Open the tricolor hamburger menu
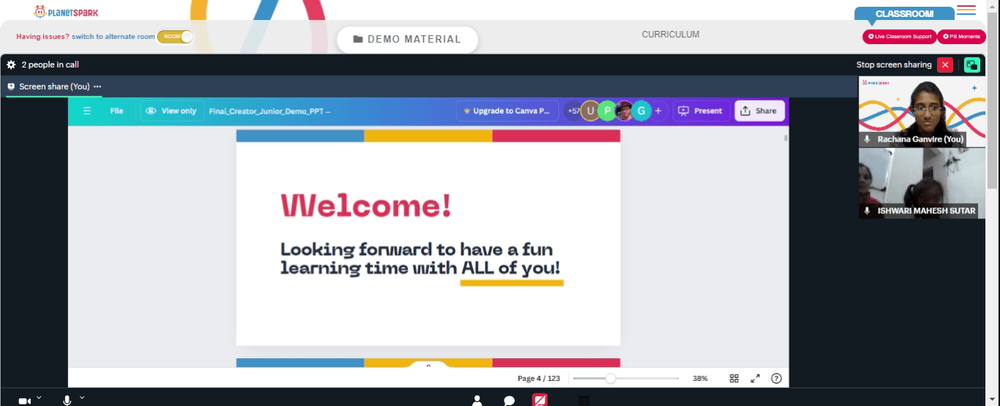Screen dimensions: 1000x406 click(967, 10)
